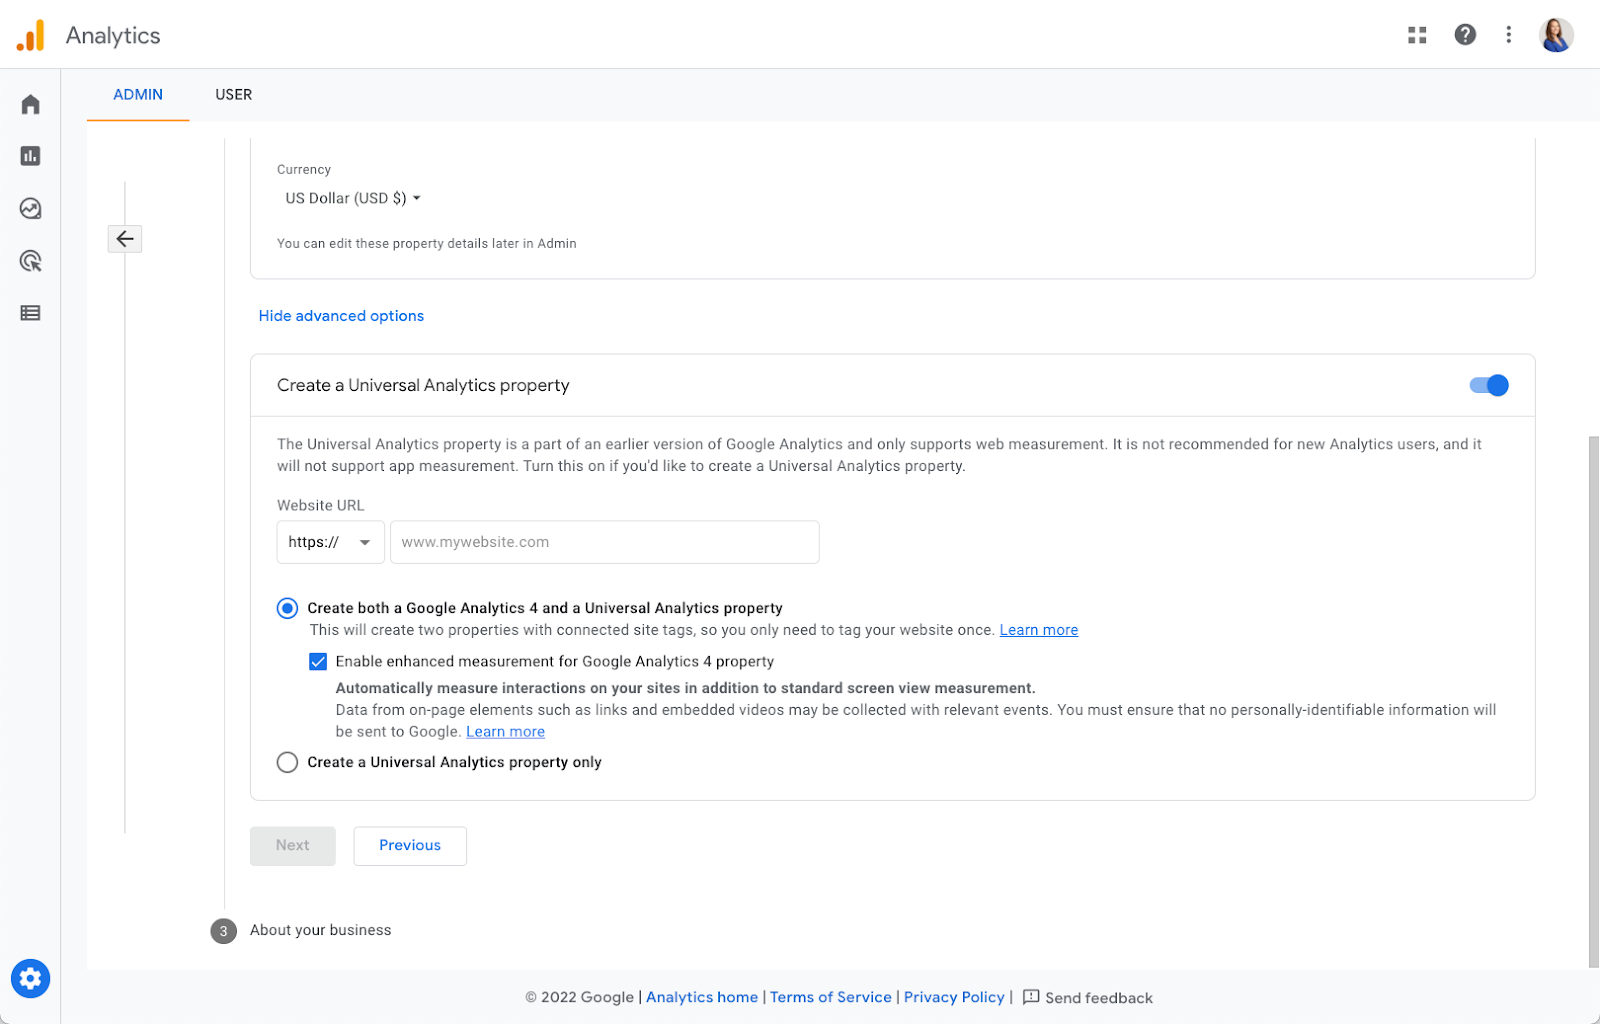Switch to the USER tab
The width and height of the screenshot is (1600, 1024).
click(x=234, y=95)
